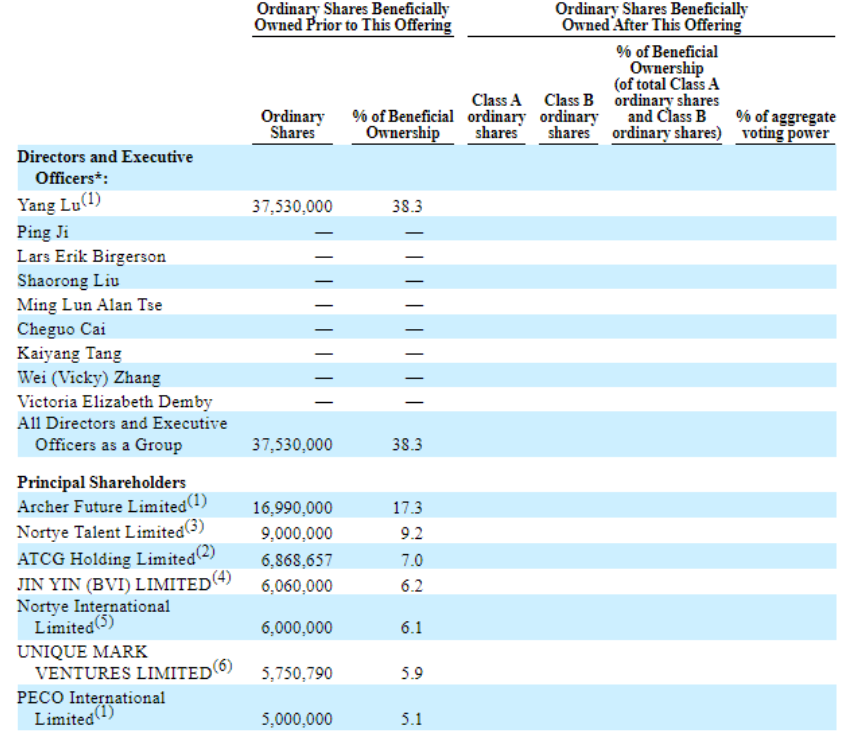Click the 17.3 ownership percentage
Screen dimensions: 844x739
click(407, 508)
